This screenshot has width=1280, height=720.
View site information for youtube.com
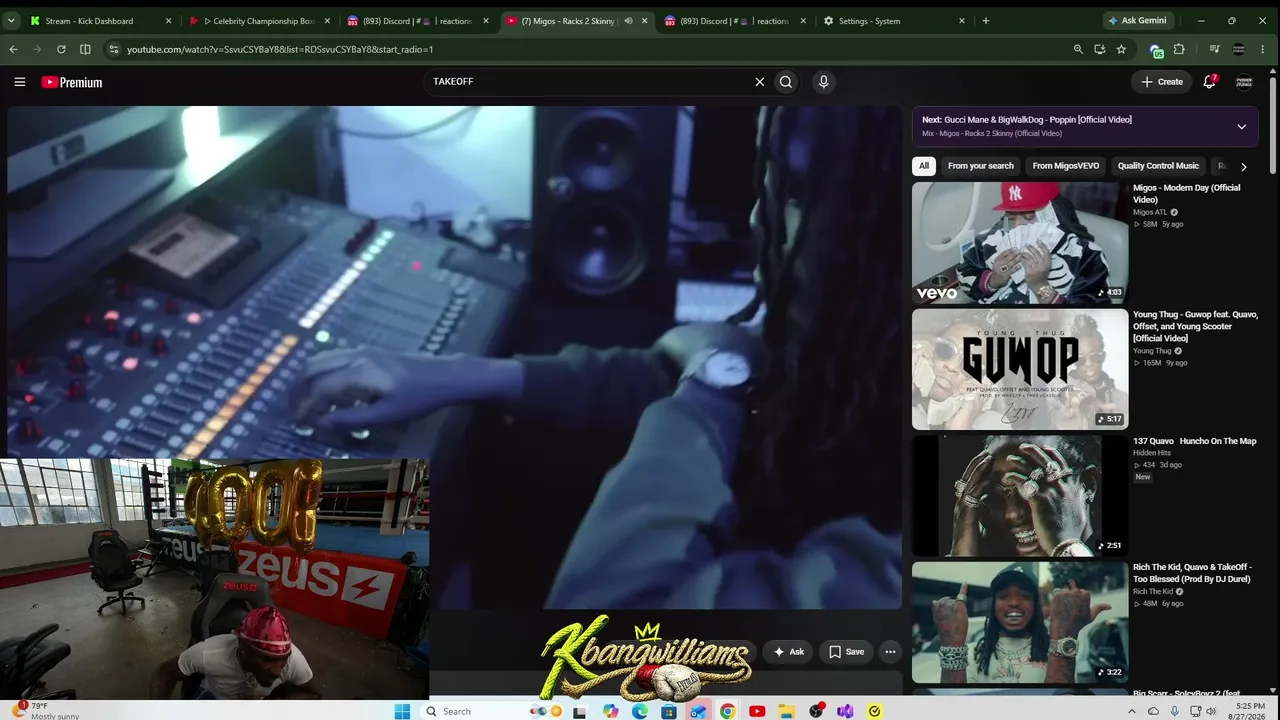coord(114,49)
